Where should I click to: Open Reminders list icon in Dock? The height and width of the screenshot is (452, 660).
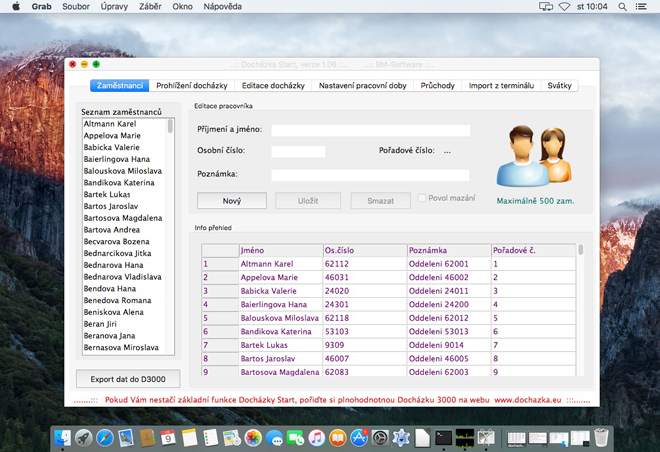point(210,438)
